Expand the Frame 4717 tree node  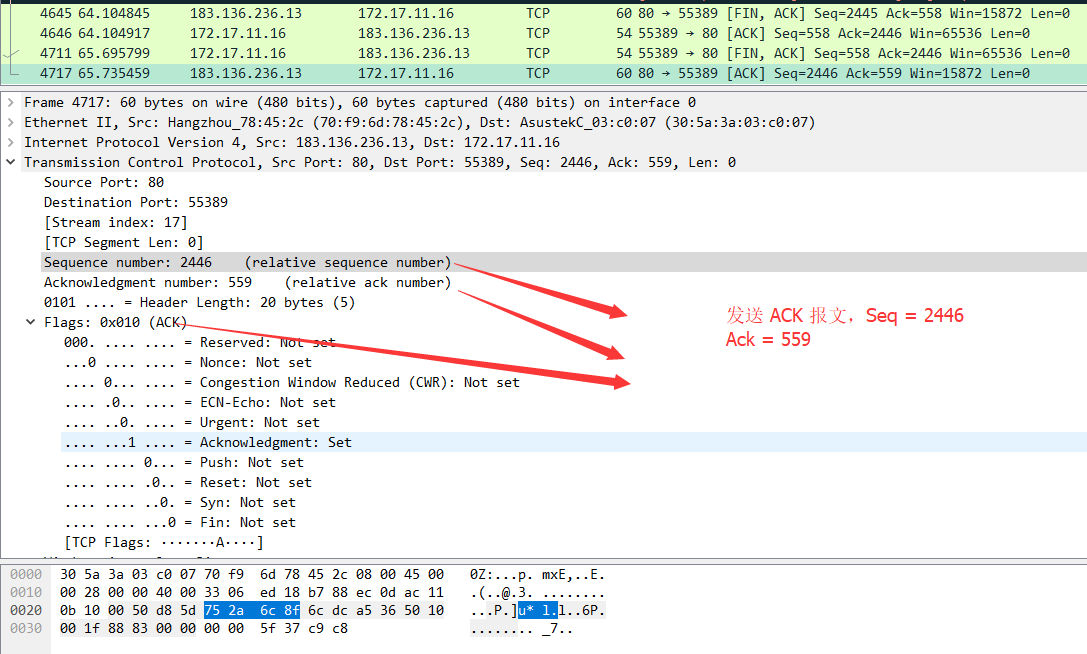pyautogui.click(x=11, y=102)
